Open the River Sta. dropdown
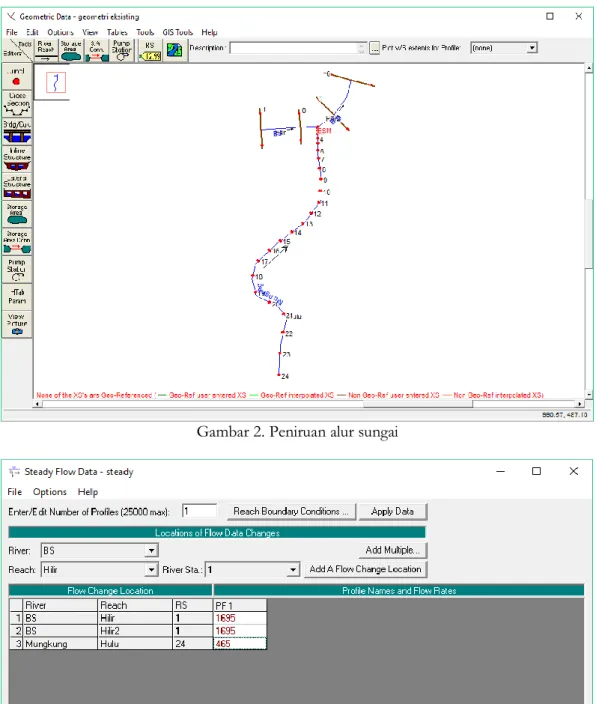This screenshot has height=704, width=596. (x=293, y=570)
